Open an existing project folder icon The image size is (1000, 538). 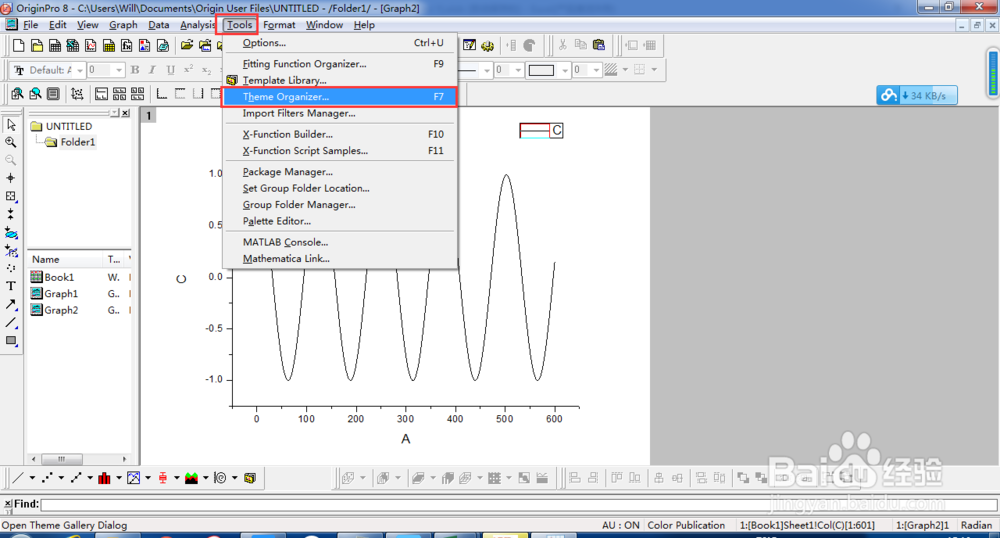187,45
